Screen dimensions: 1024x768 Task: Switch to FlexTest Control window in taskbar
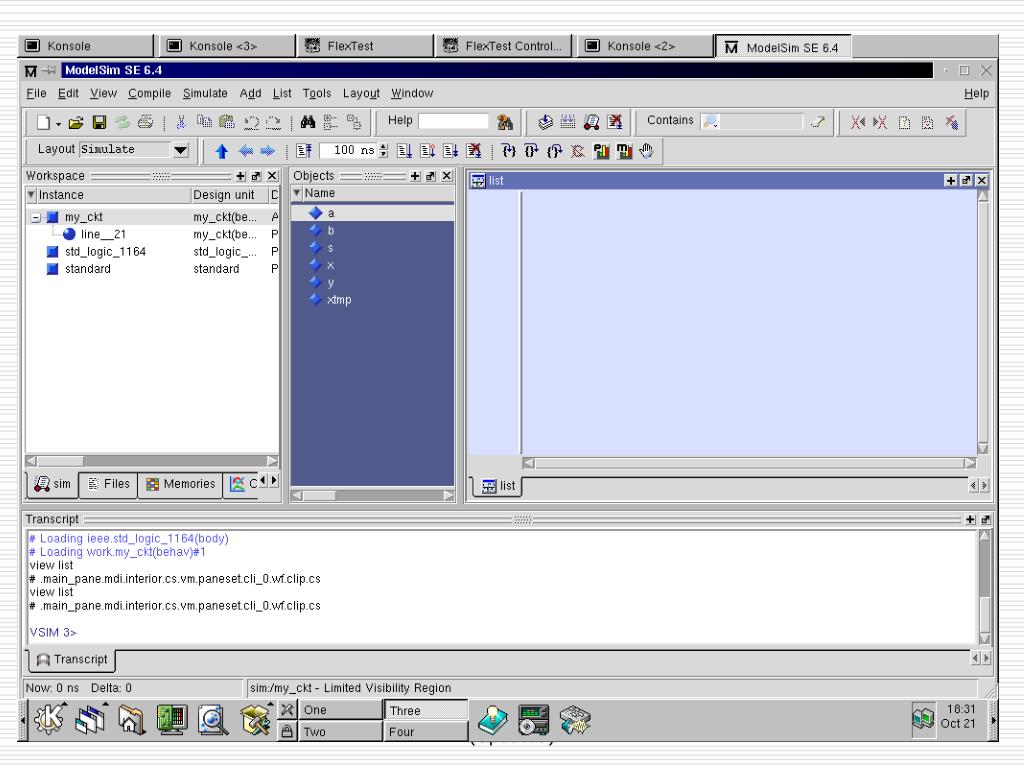point(504,46)
